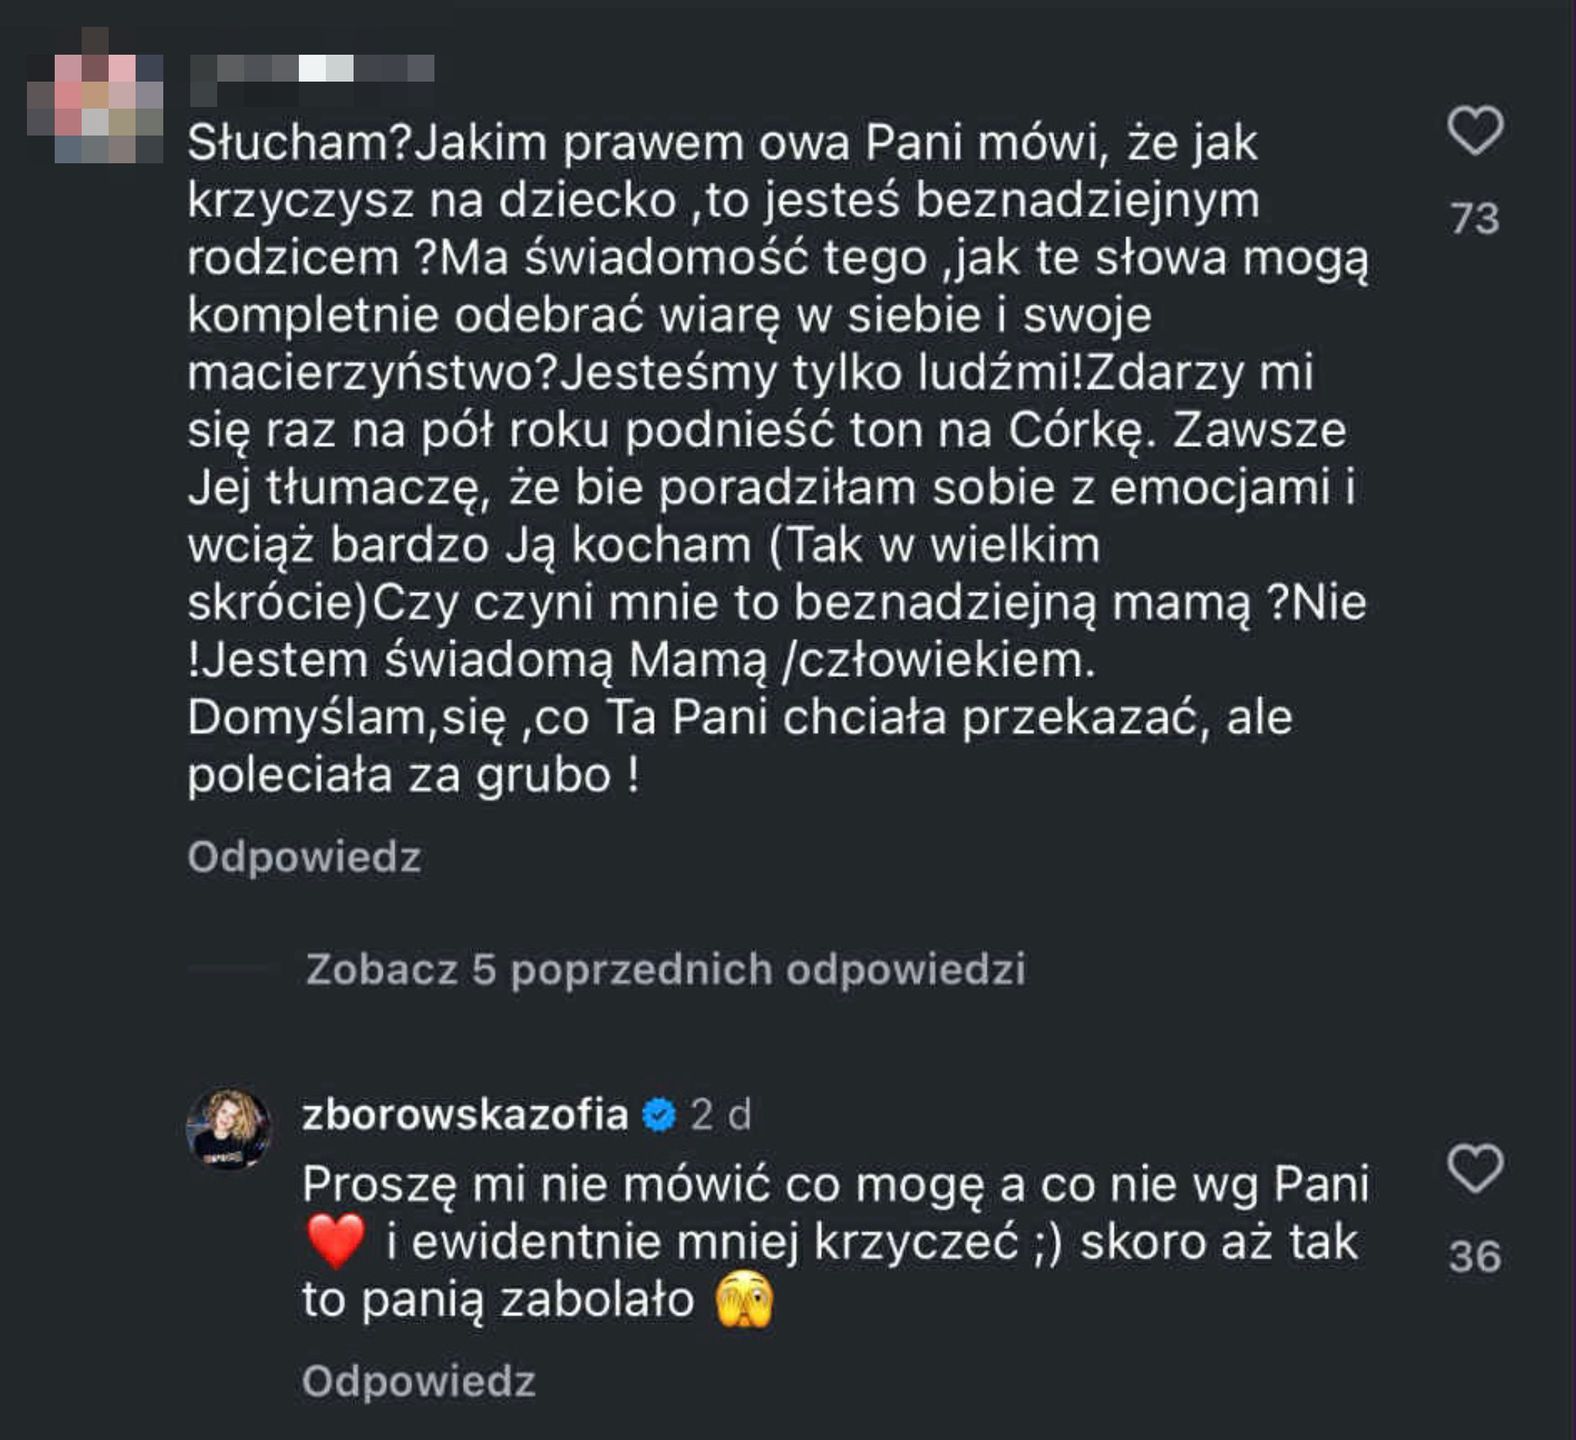Reply to the first comment via 'Odpowiedz'
The width and height of the screenshot is (1576, 1440).
tap(304, 857)
